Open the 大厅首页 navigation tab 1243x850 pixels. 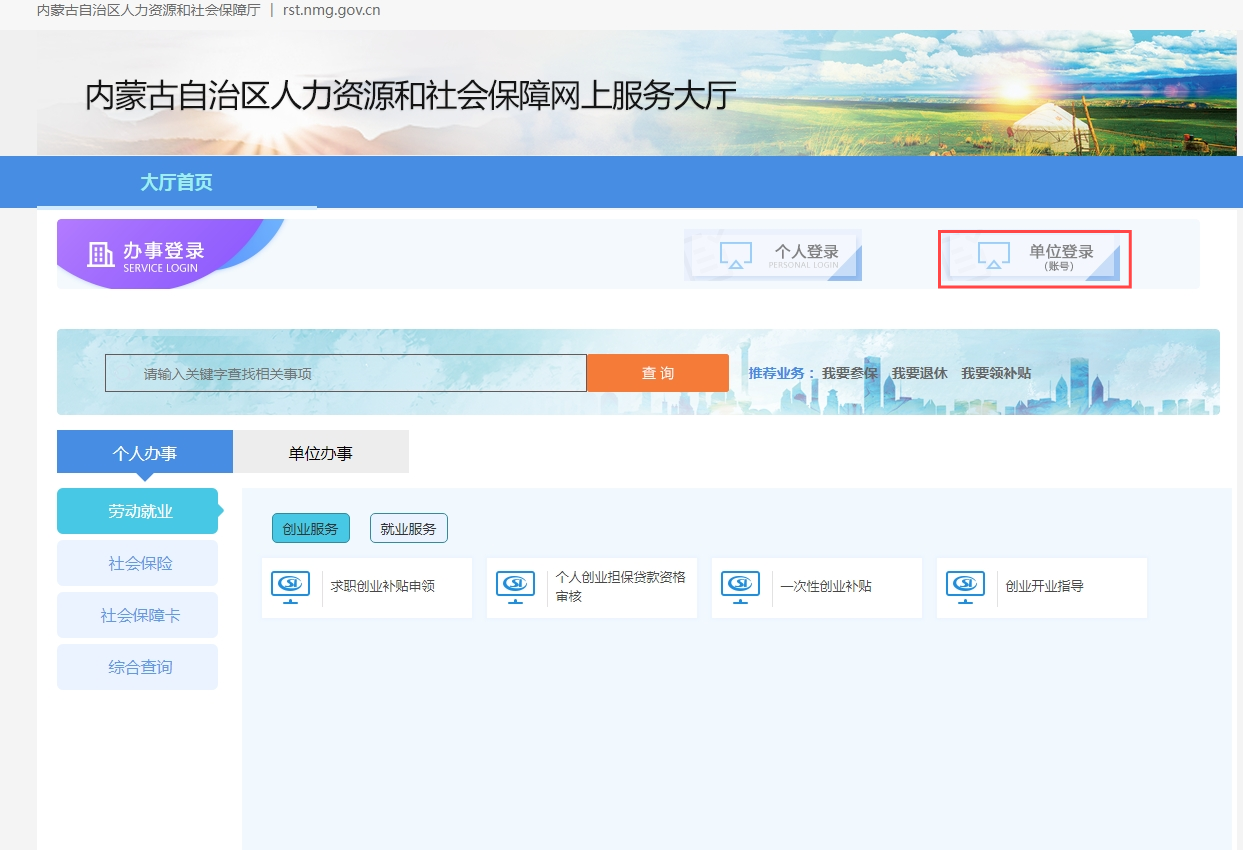pyautogui.click(x=176, y=183)
